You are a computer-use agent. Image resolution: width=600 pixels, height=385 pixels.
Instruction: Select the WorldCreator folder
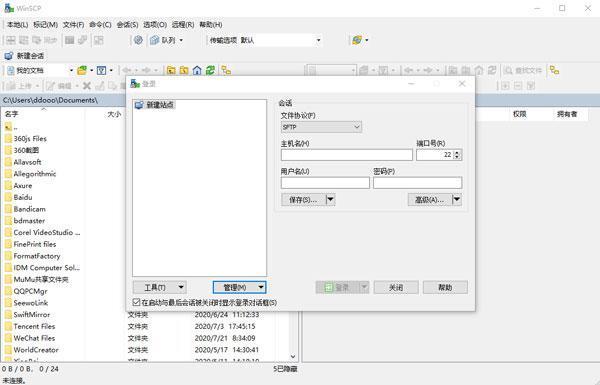[x=36, y=350]
